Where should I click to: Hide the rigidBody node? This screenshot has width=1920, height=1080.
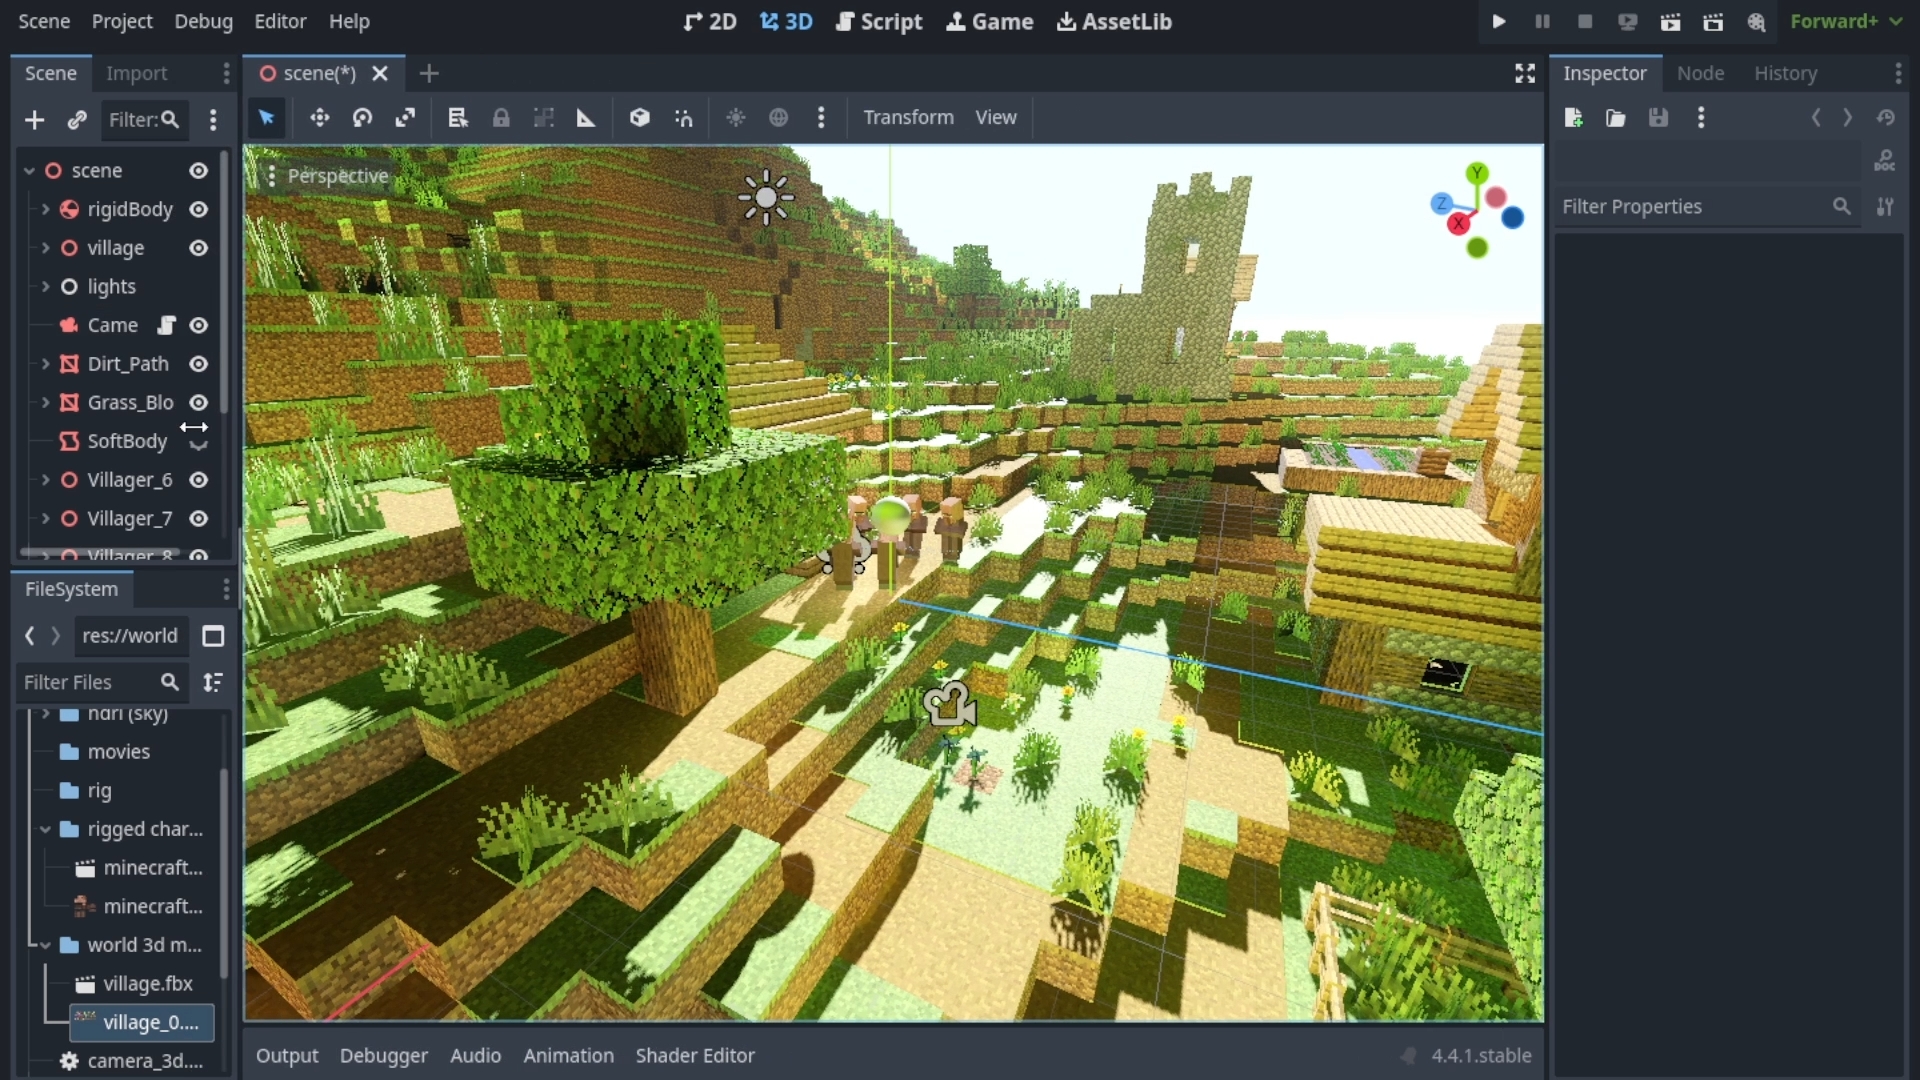[199, 209]
